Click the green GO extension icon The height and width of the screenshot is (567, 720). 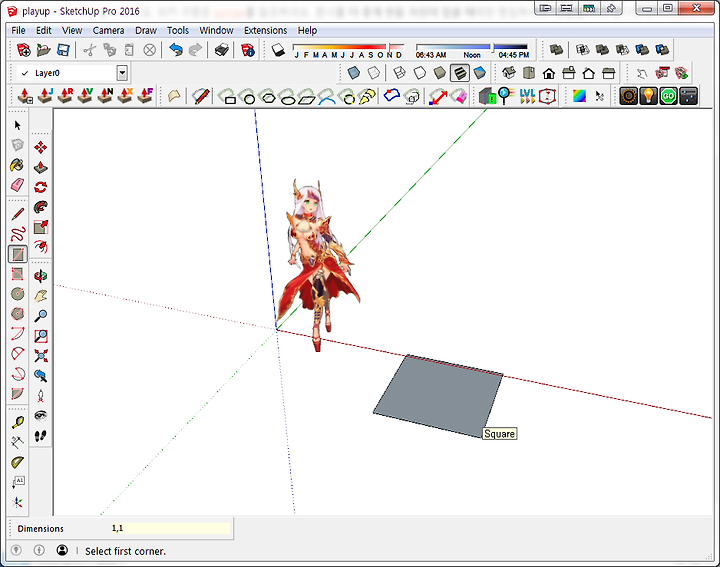coord(669,96)
